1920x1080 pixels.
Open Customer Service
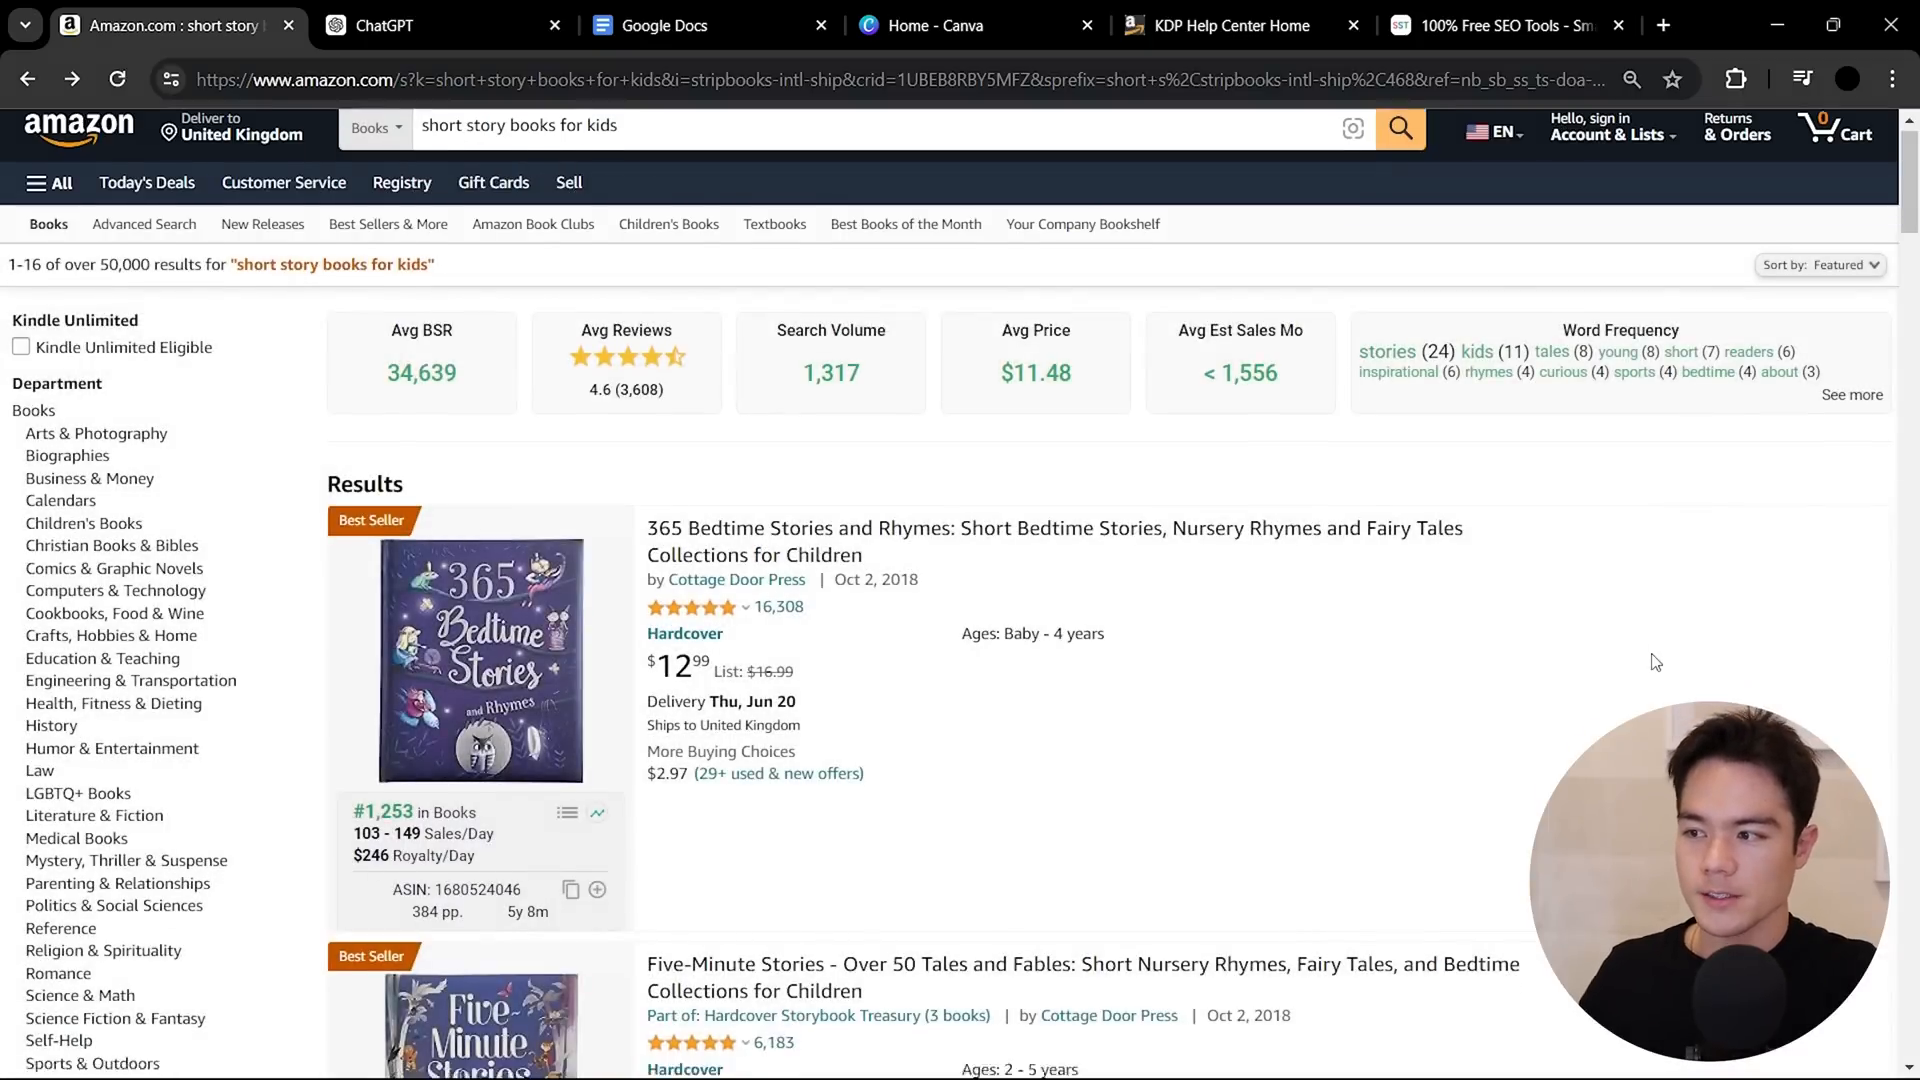[x=284, y=183]
